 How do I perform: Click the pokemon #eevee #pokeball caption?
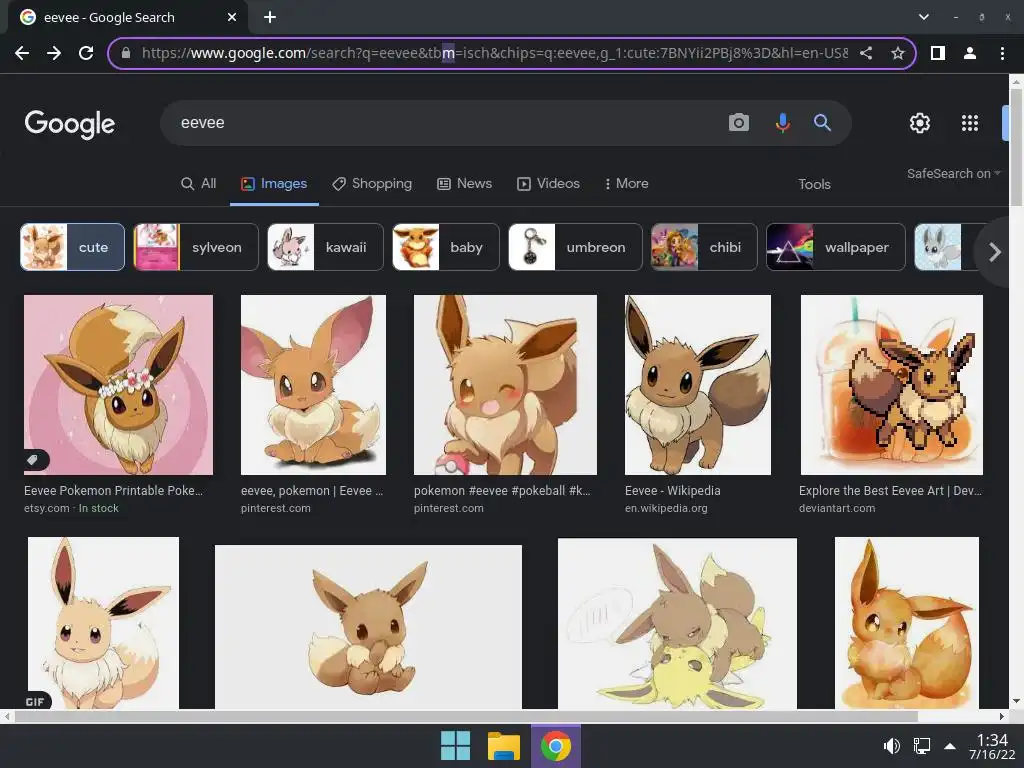coord(502,490)
